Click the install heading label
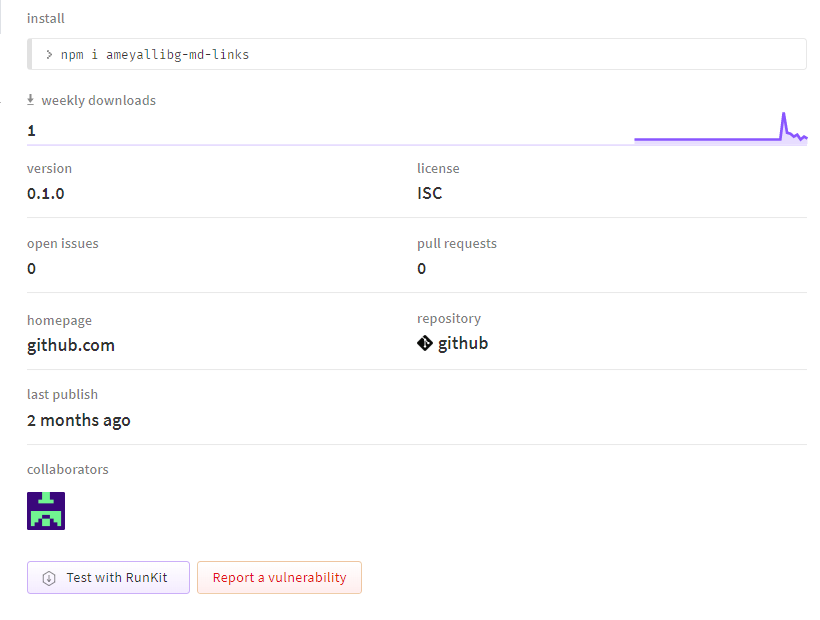820x620 pixels. (46, 18)
